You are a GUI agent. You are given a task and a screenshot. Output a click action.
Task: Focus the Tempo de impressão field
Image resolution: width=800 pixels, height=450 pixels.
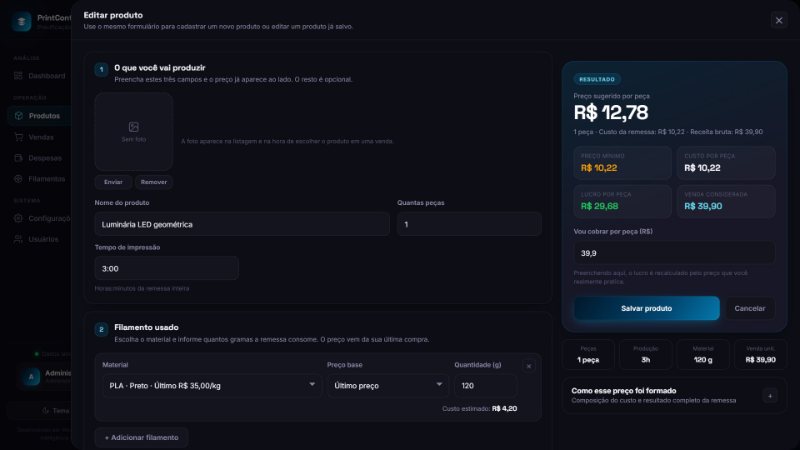pyautogui.click(x=166, y=268)
